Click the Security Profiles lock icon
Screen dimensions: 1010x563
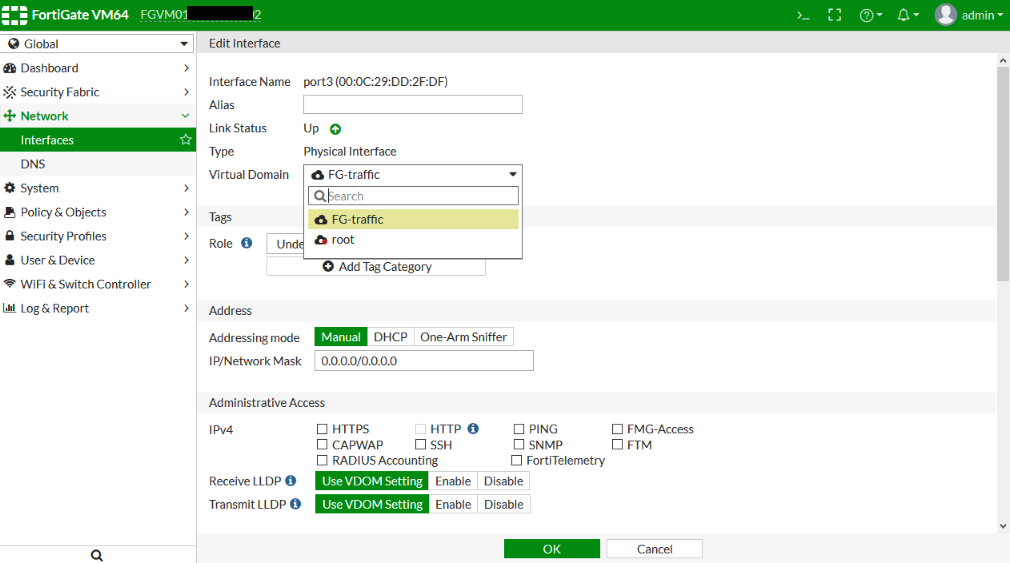(10, 236)
